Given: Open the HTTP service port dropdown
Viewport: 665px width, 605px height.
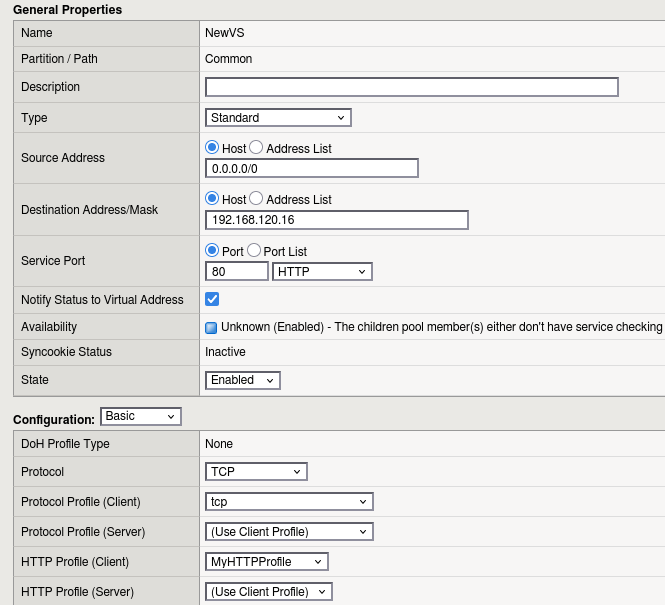Looking at the screenshot, I should pyautogui.click(x=322, y=271).
